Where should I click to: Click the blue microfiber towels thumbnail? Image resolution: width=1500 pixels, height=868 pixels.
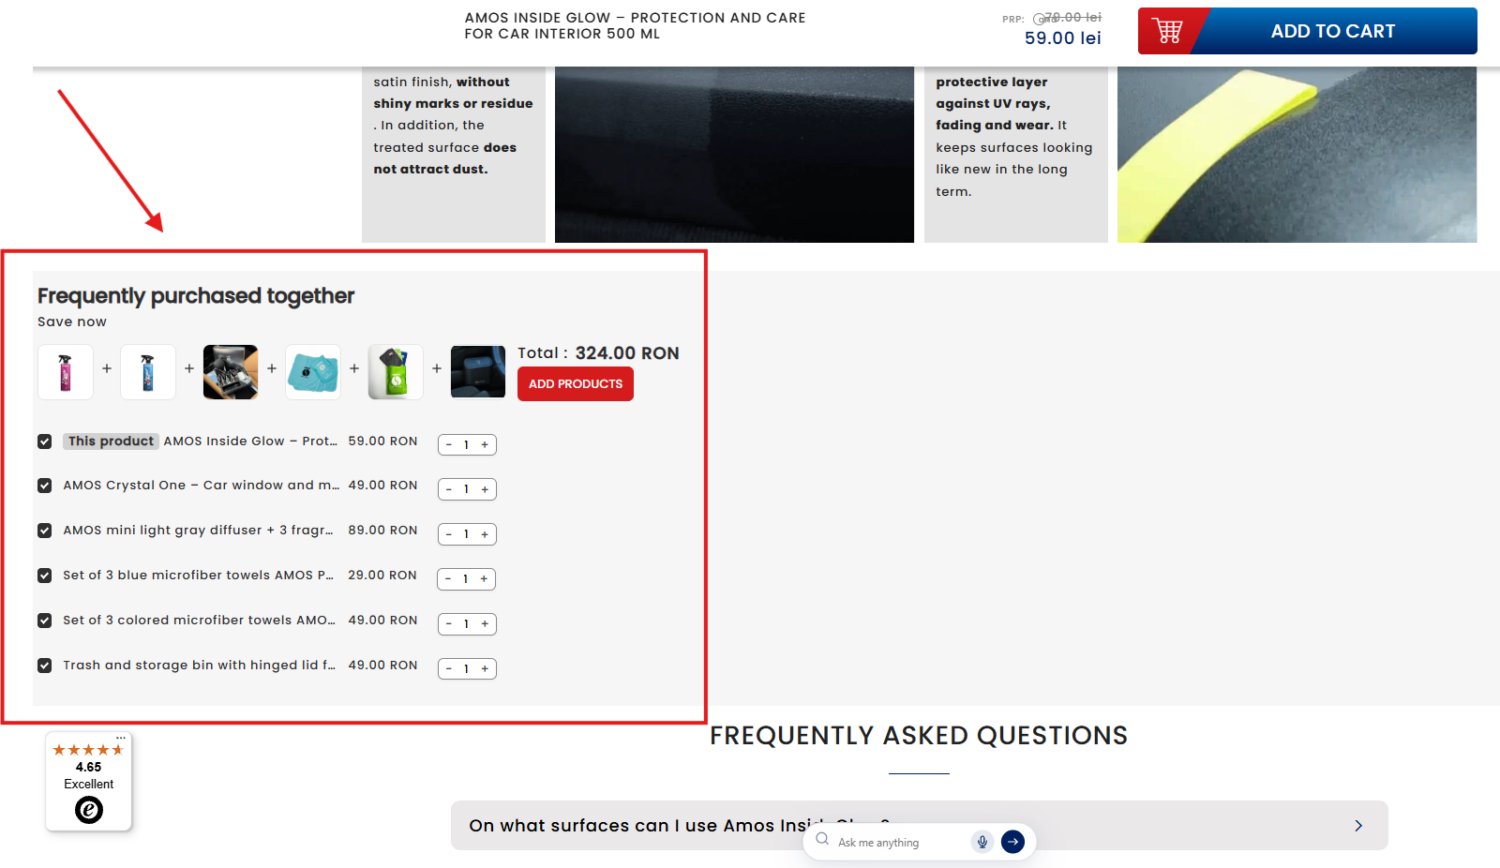313,372
